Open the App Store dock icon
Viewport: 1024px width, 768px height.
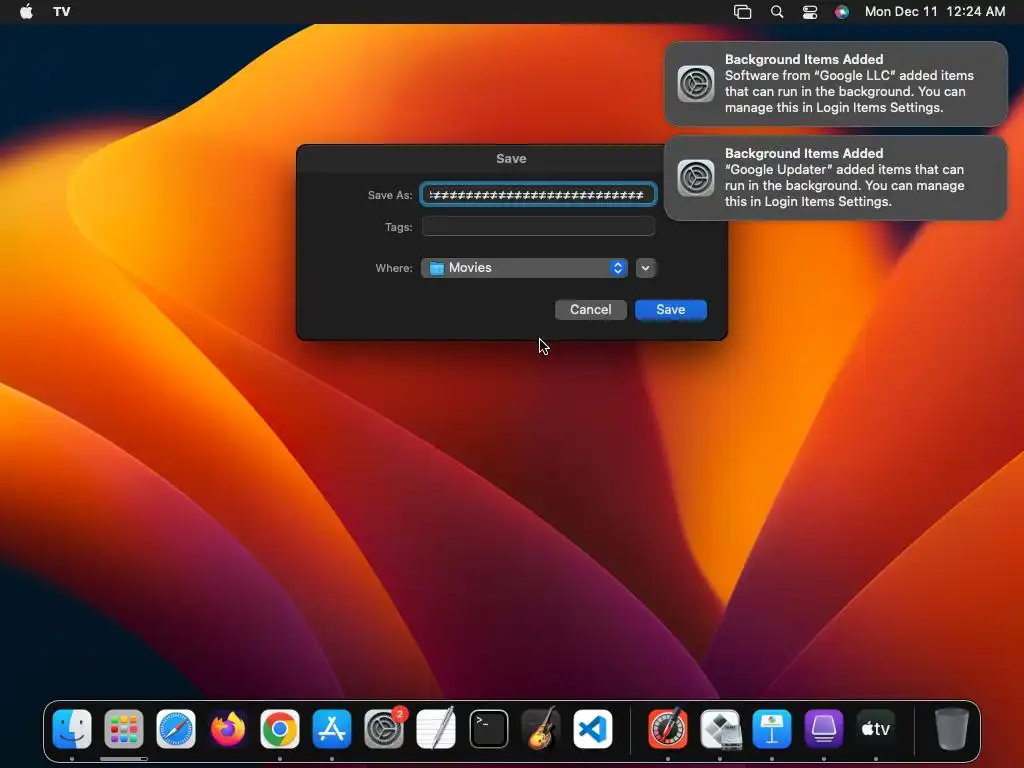tap(332, 729)
